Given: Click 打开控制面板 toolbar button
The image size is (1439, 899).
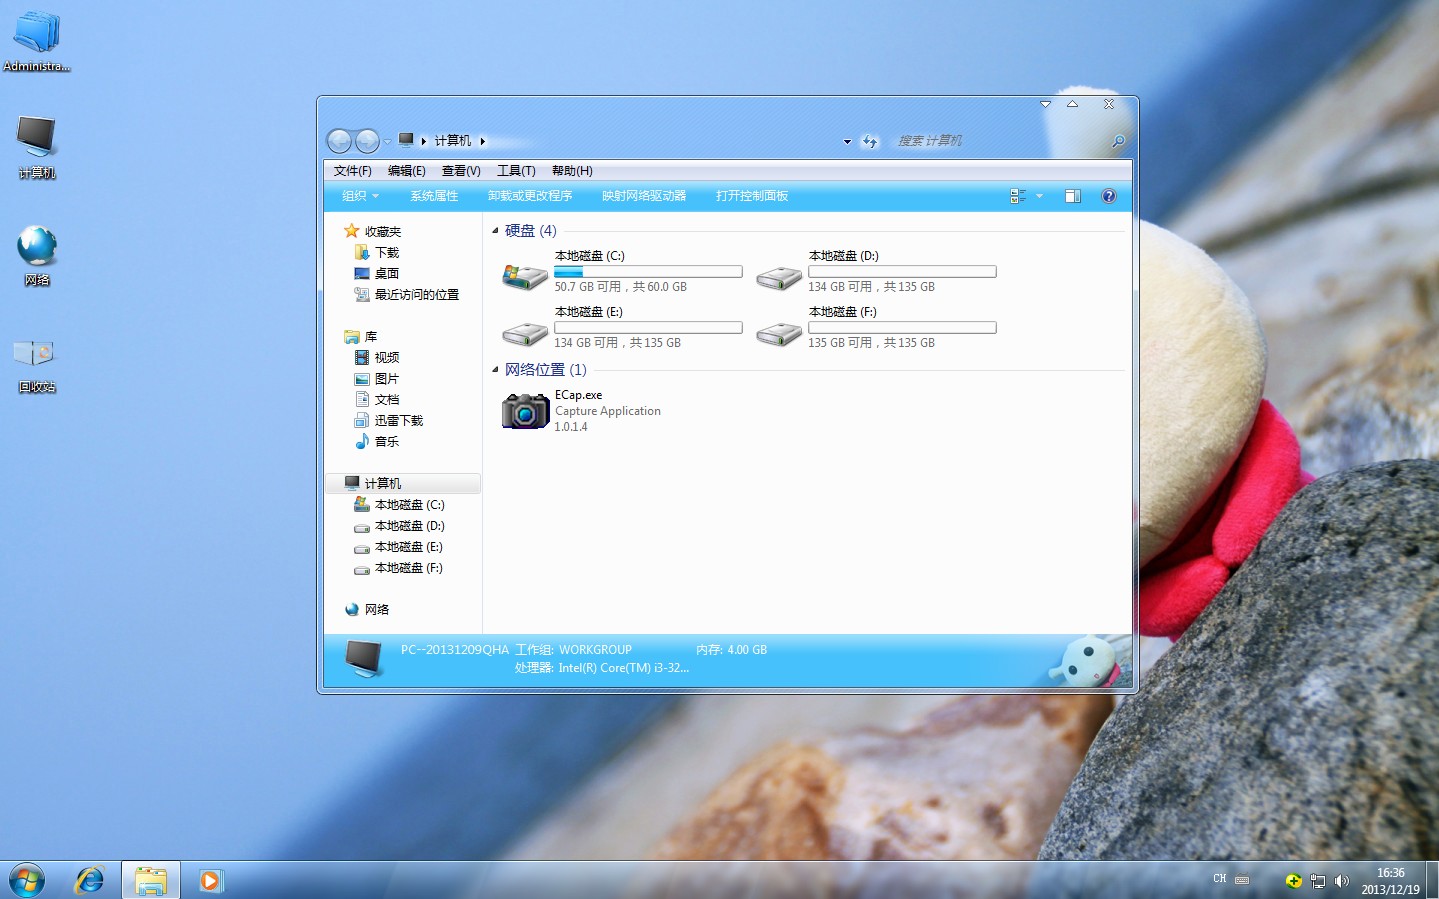Looking at the screenshot, I should coord(752,196).
